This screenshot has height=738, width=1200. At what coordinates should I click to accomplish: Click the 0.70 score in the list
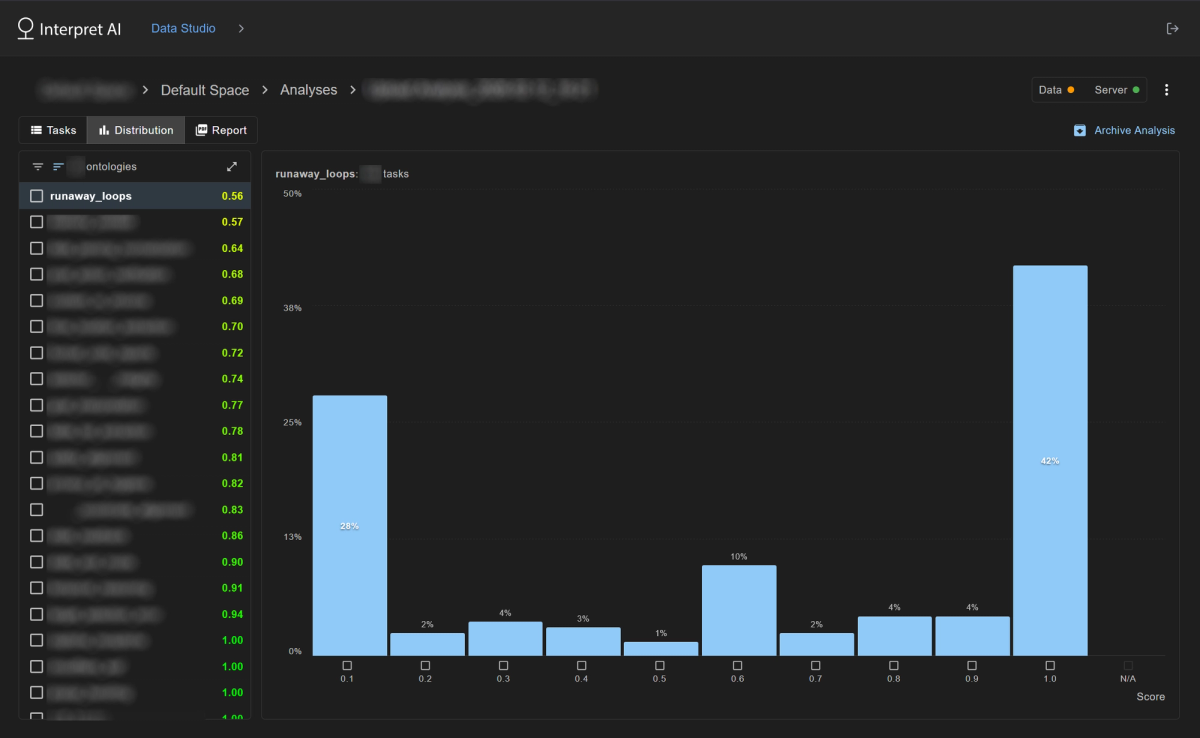pos(232,326)
